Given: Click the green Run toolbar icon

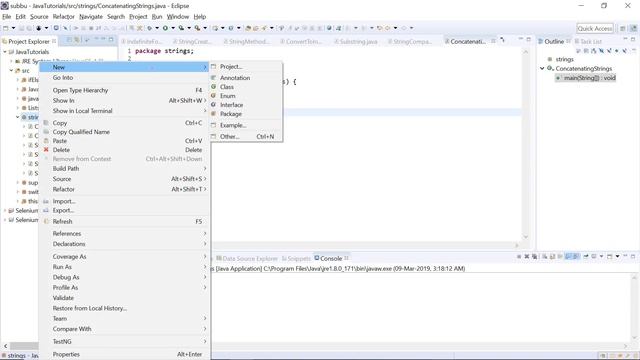Looking at the screenshot, I should tap(165, 28).
